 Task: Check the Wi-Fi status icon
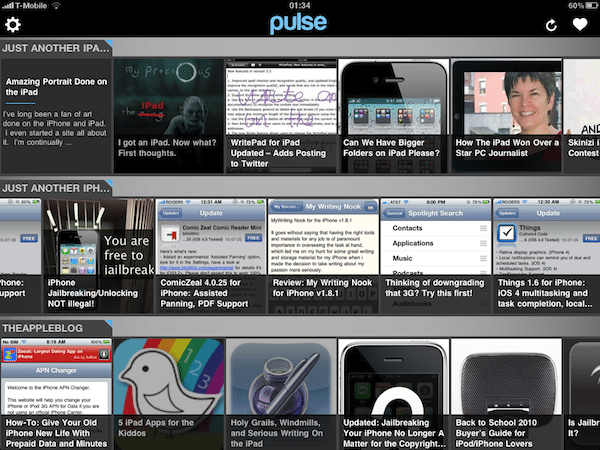(x=56, y=6)
